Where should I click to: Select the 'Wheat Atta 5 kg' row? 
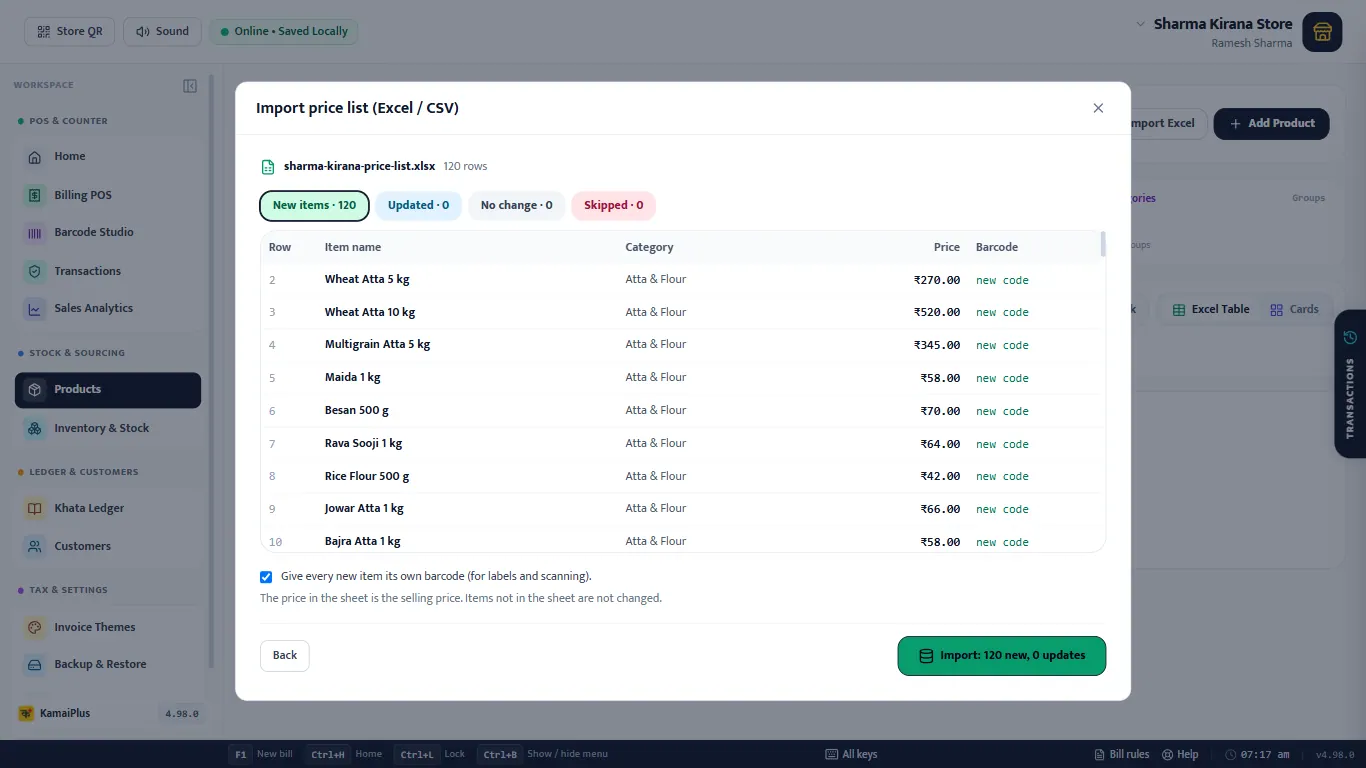[x=683, y=280]
